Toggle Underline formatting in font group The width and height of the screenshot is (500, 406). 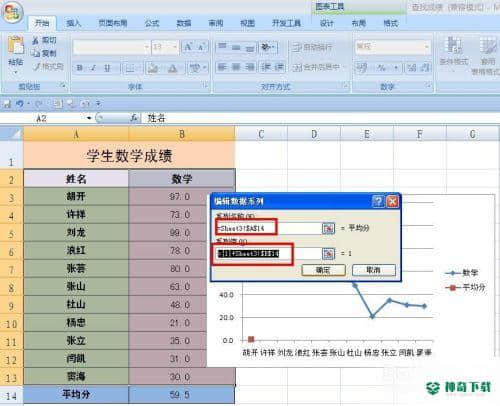pyautogui.click(x=107, y=68)
